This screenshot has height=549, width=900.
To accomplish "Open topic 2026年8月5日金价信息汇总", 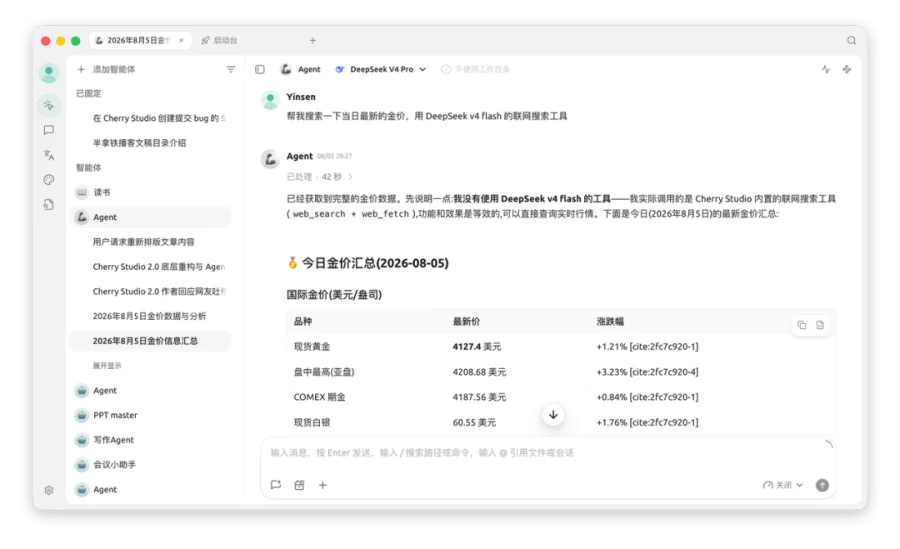I will point(152,341).
